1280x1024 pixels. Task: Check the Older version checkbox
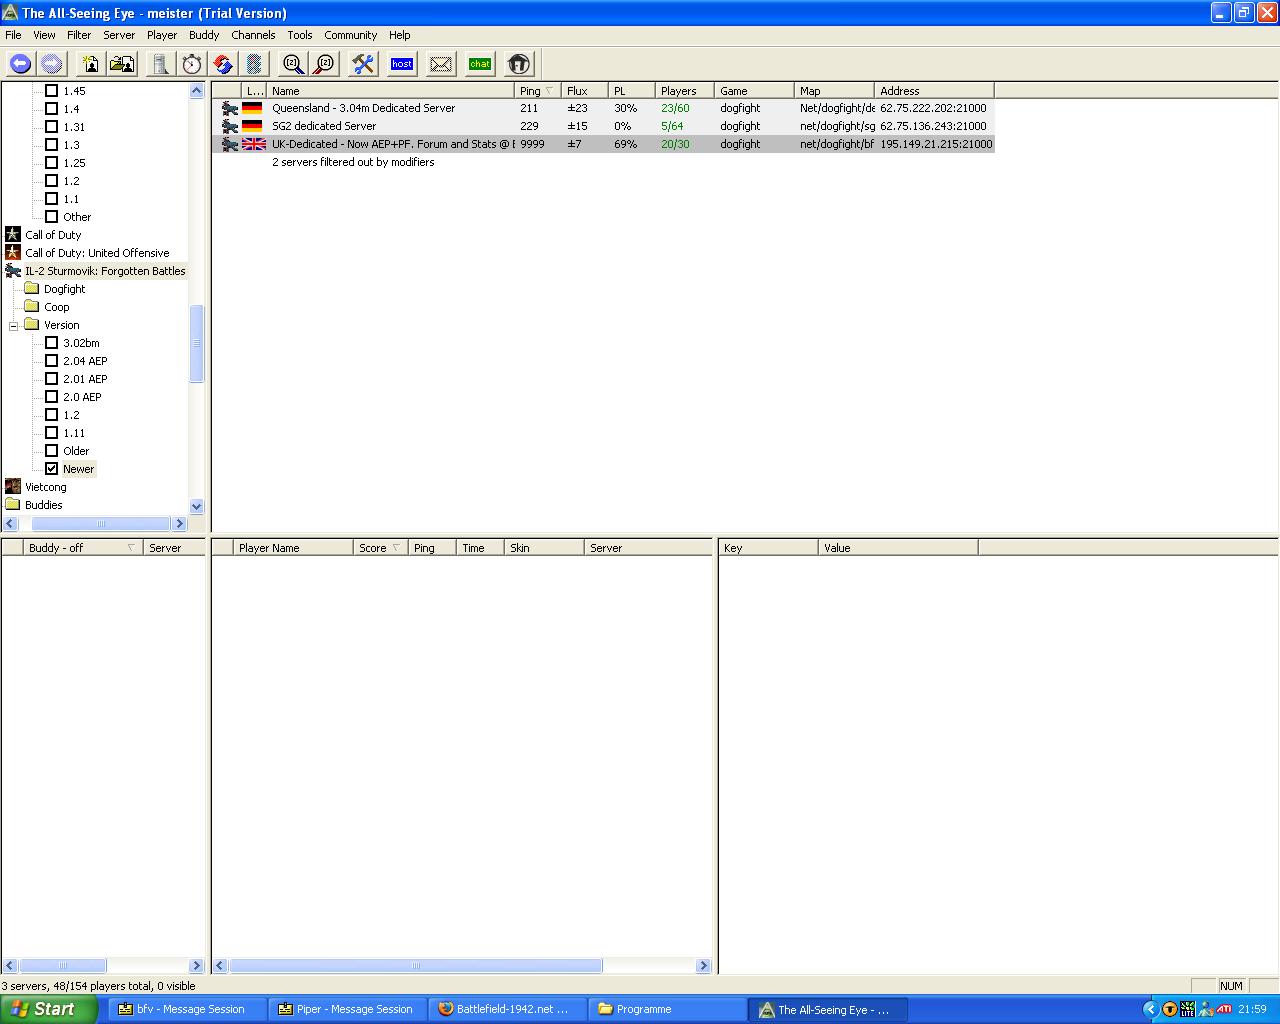[52, 451]
